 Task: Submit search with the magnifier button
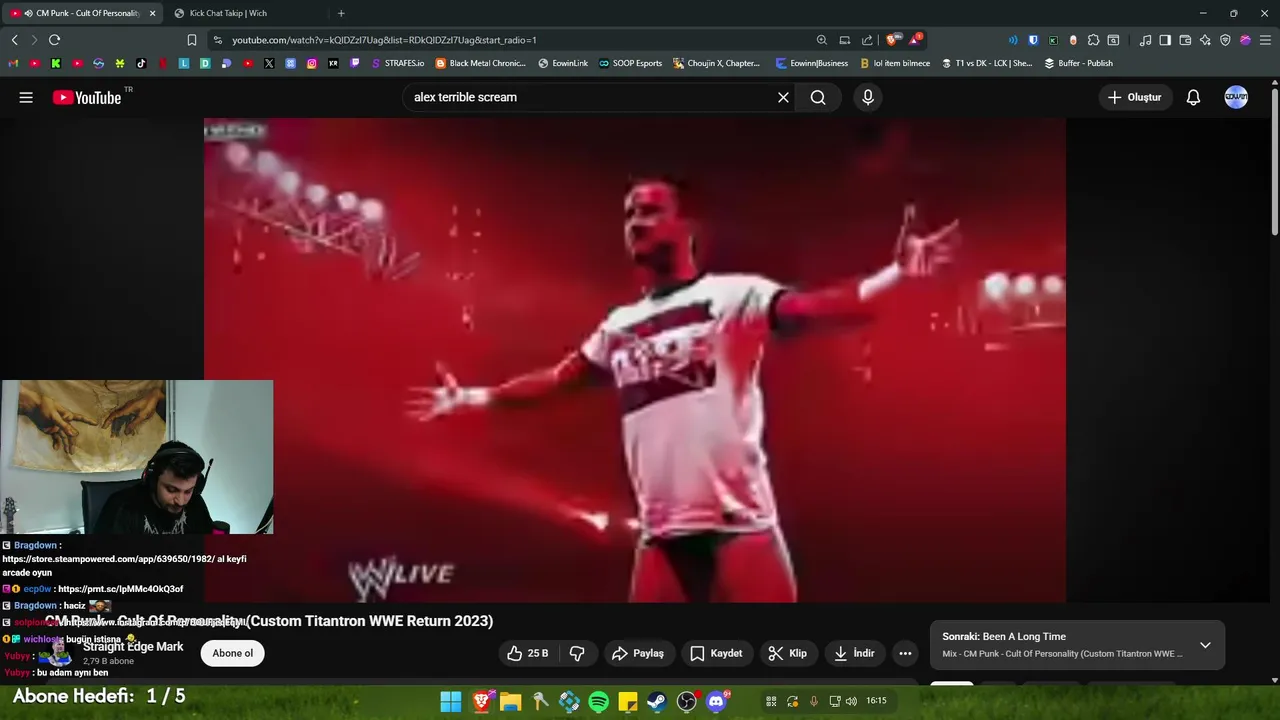(818, 97)
